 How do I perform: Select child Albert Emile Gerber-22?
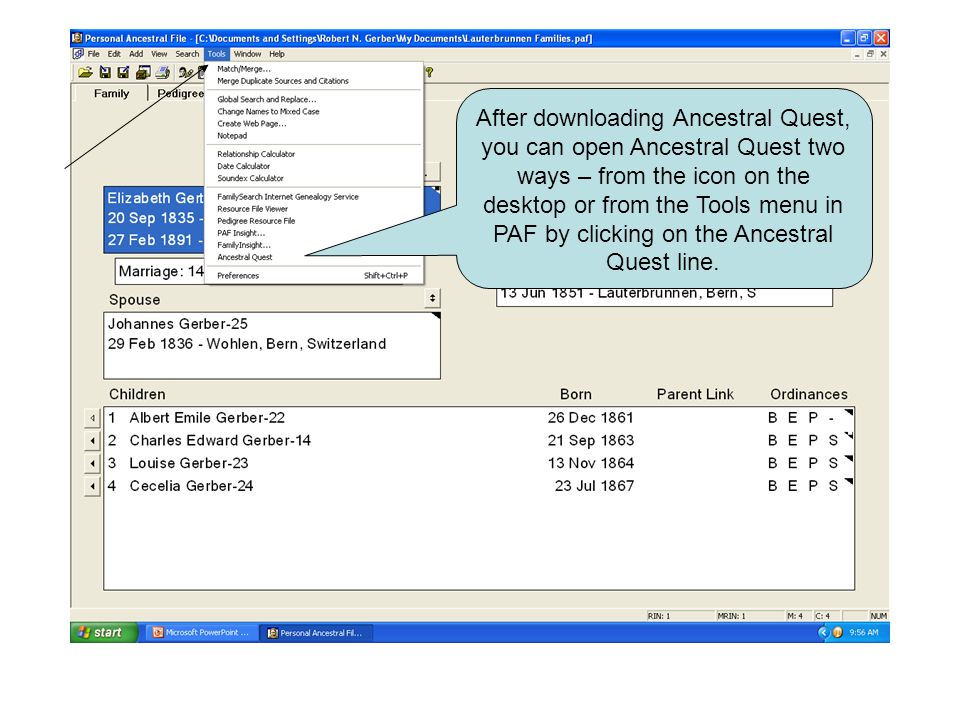[207, 418]
